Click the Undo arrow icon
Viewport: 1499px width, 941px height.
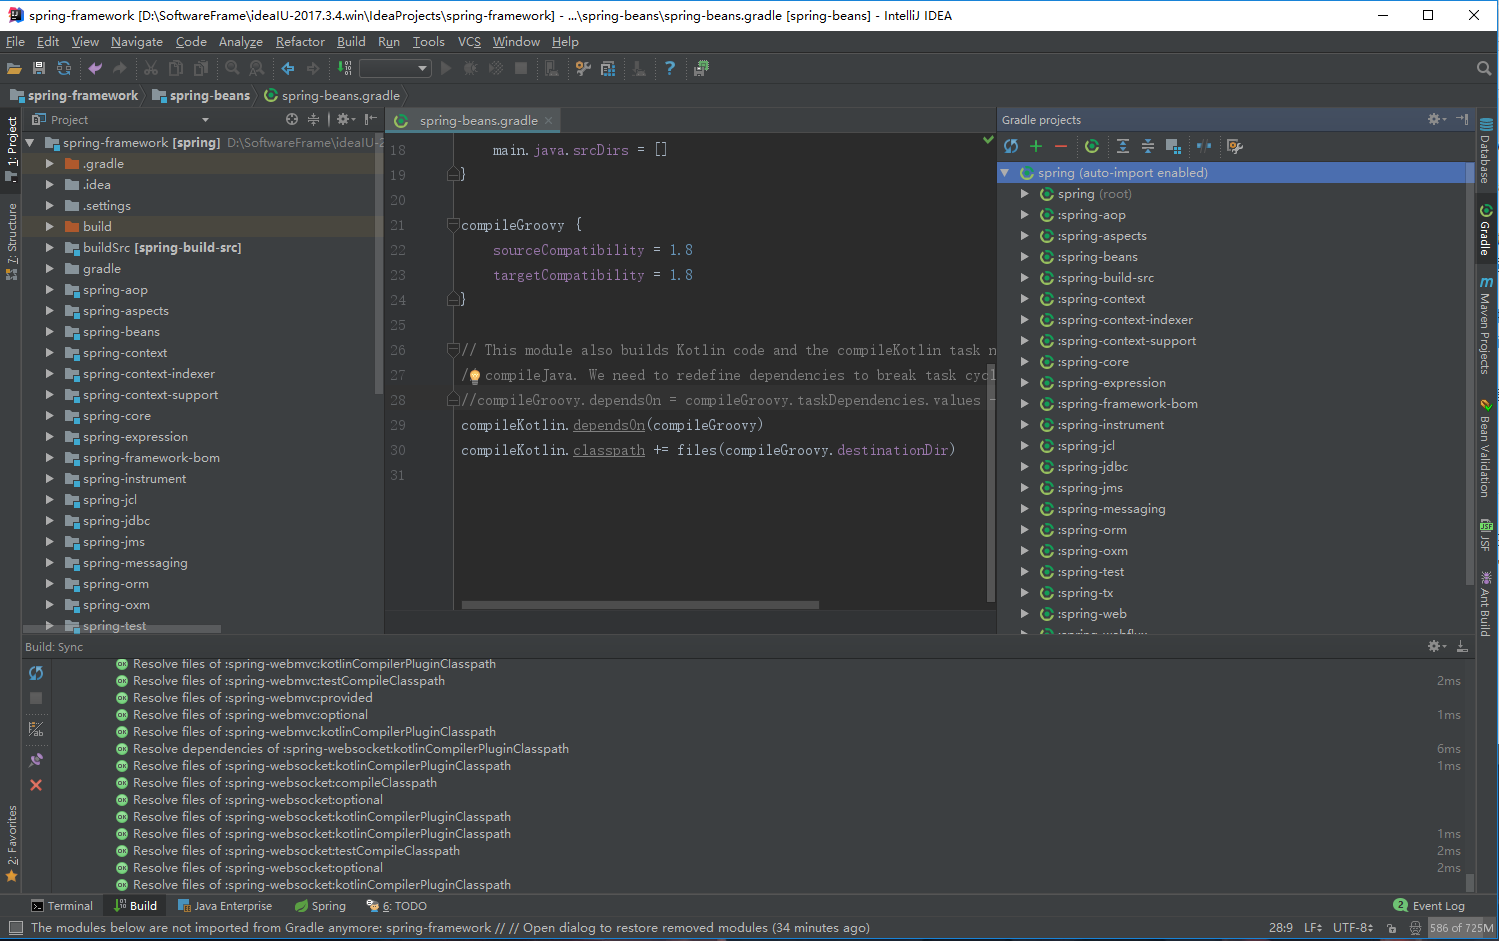click(x=95, y=69)
